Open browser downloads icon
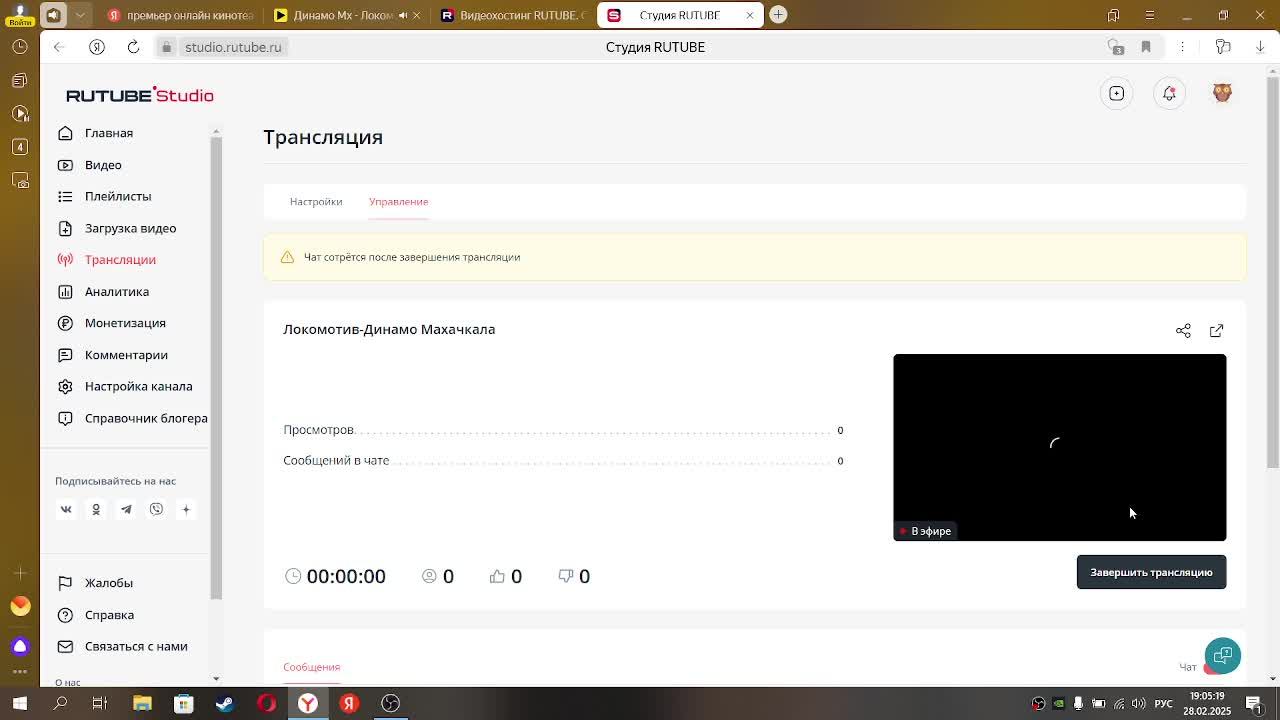Viewport: 1280px width, 720px height. [1260, 47]
